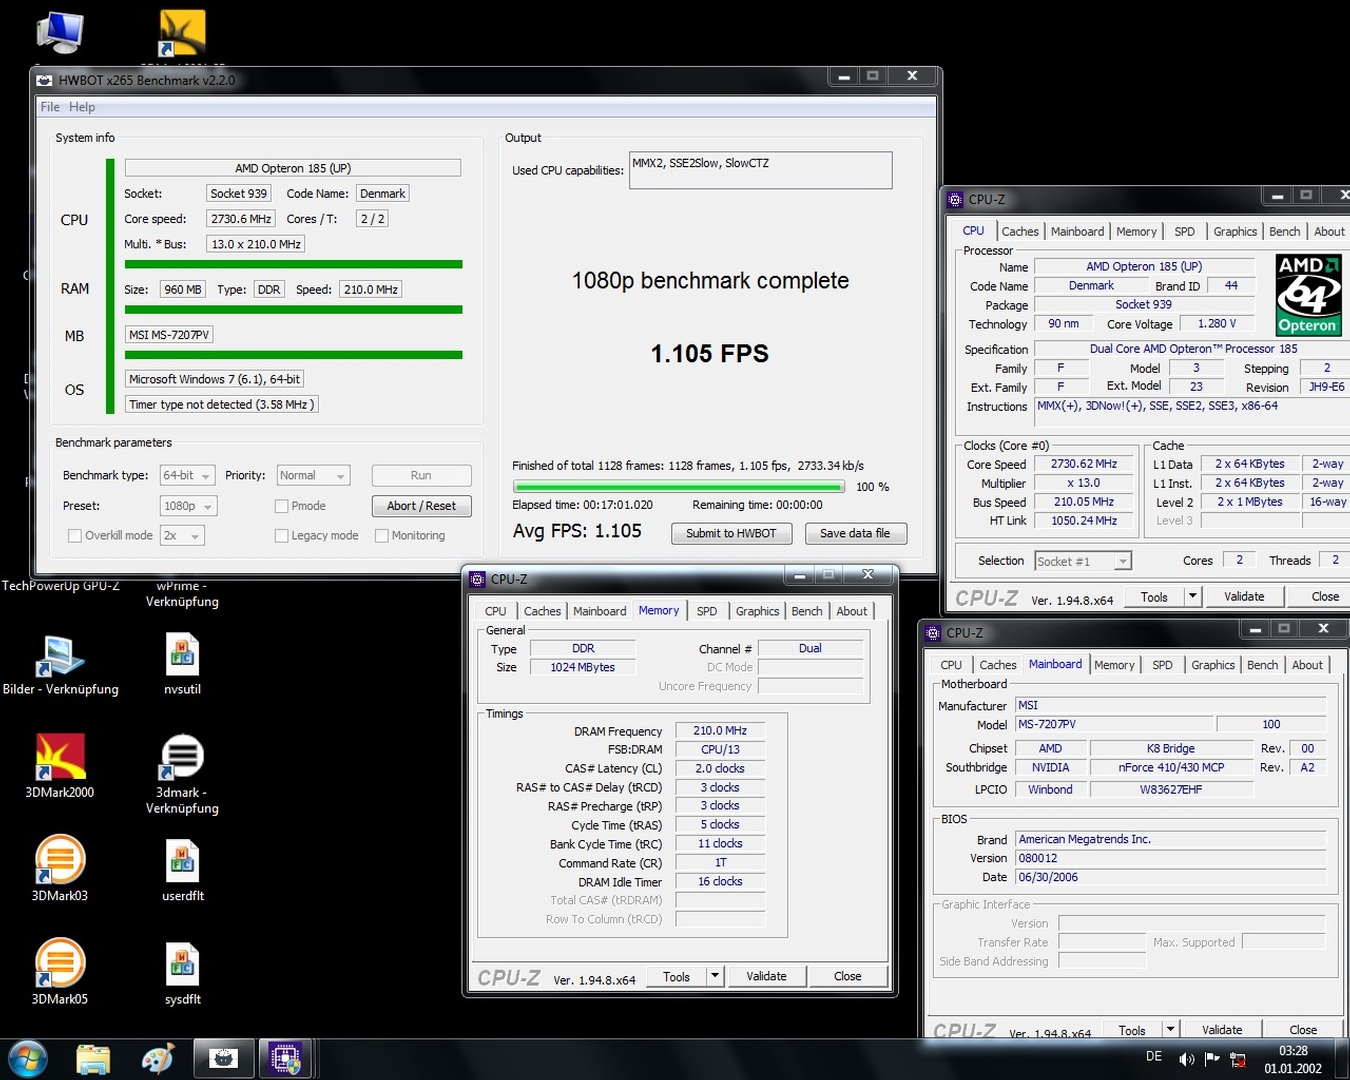The height and width of the screenshot is (1080, 1350).
Task: Click the greyed Run button
Action: (421, 476)
